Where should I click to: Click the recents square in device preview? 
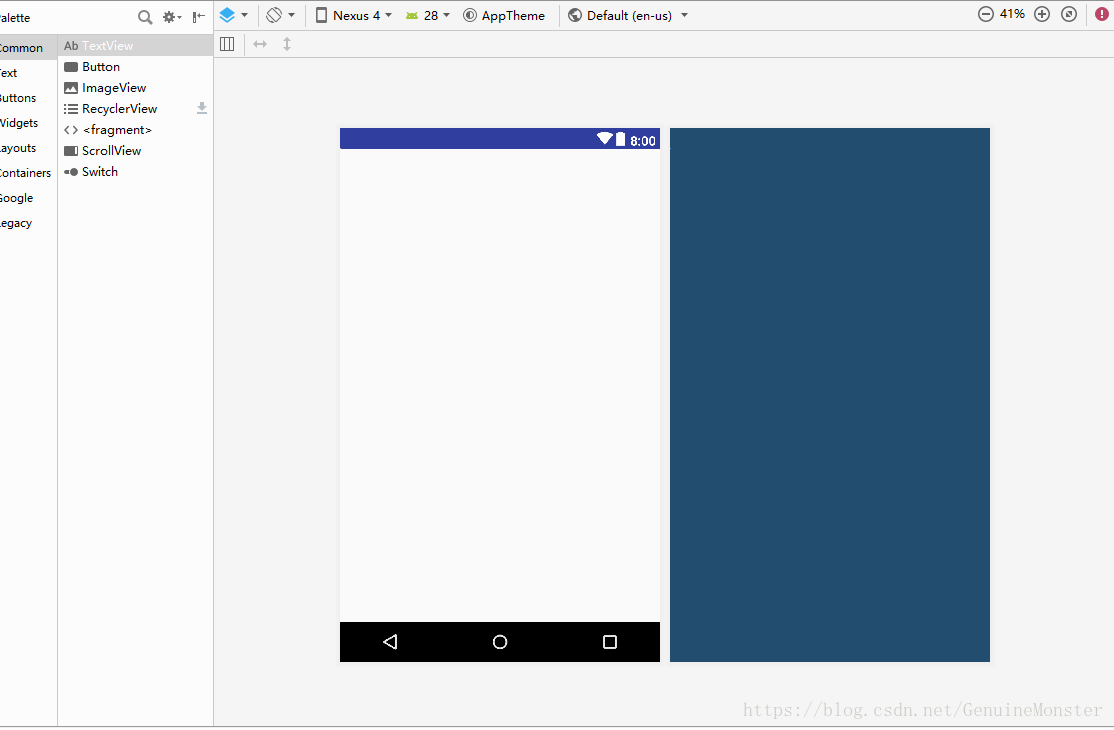tap(610, 642)
